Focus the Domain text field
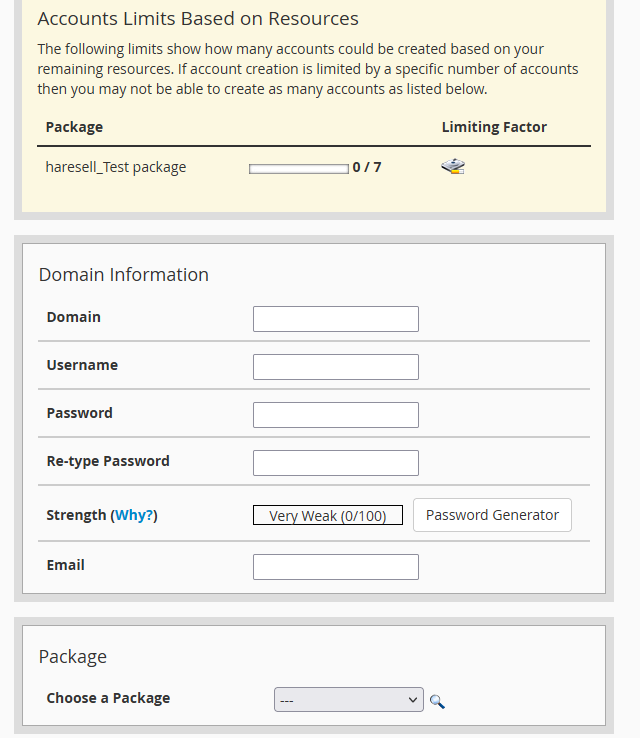Image resolution: width=640 pixels, height=738 pixels. pyautogui.click(x=335, y=319)
